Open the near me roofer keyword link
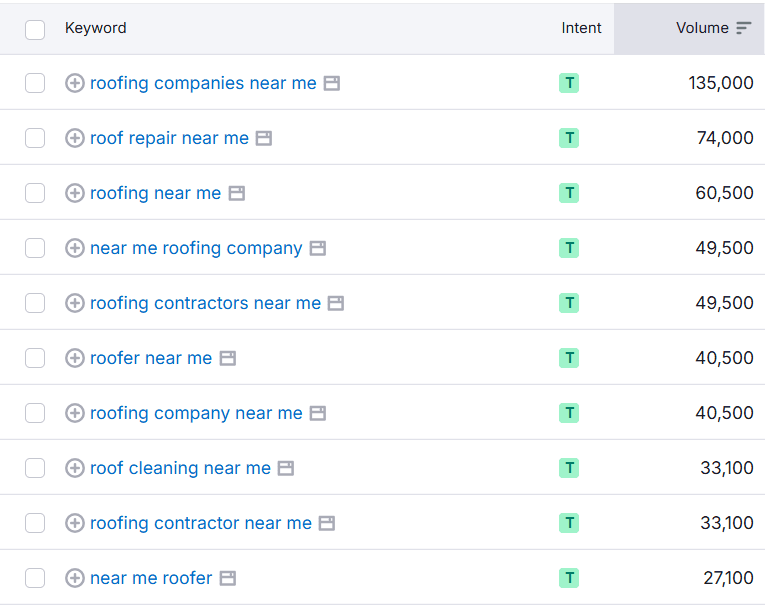Screen dimensions: 765x607 151,579
